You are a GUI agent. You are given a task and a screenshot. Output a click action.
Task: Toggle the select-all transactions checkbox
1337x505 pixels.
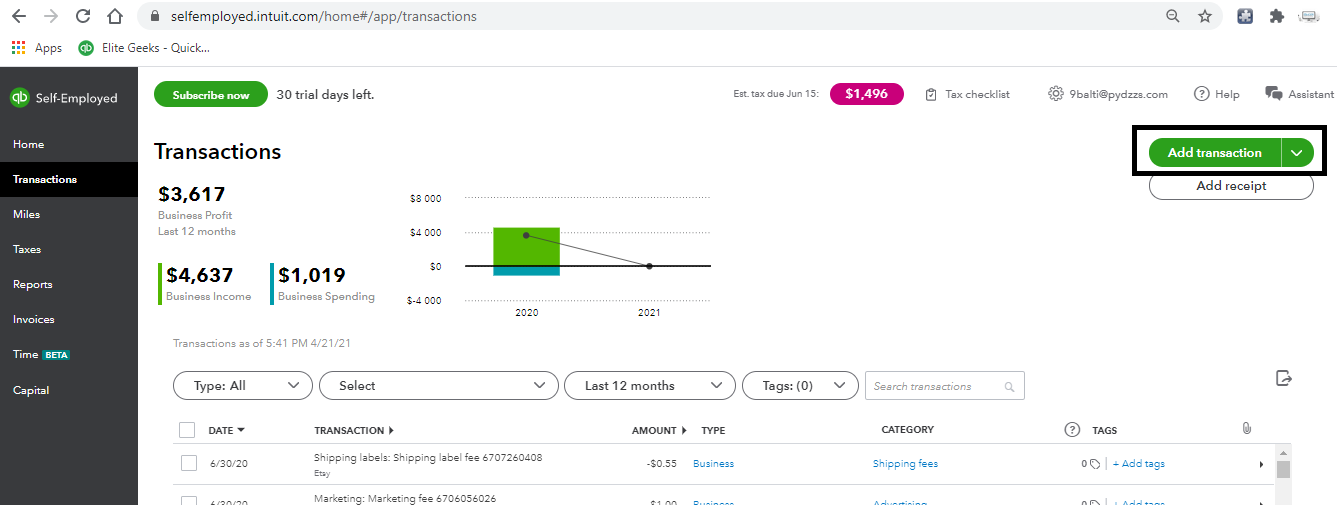[x=187, y=430]
